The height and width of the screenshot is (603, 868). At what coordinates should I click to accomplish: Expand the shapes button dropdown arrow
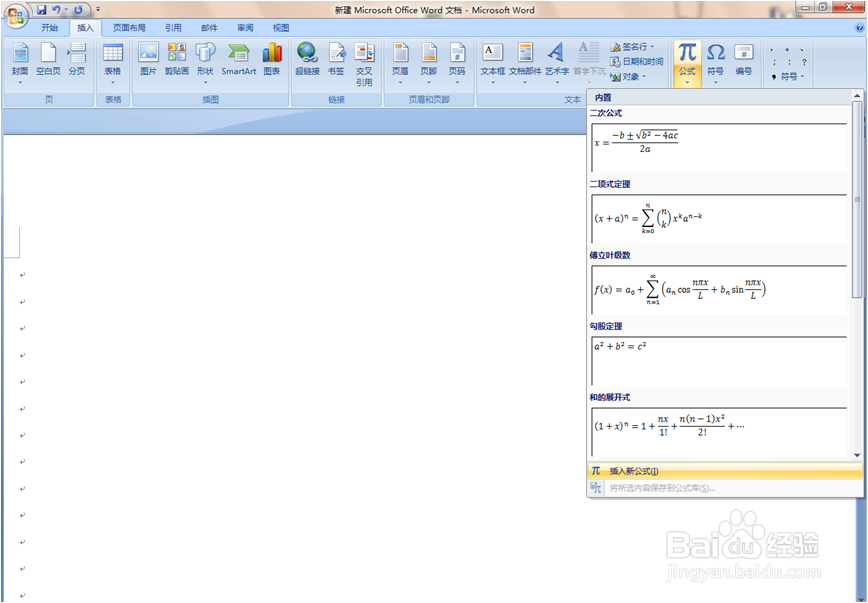(x=205, y=83)
